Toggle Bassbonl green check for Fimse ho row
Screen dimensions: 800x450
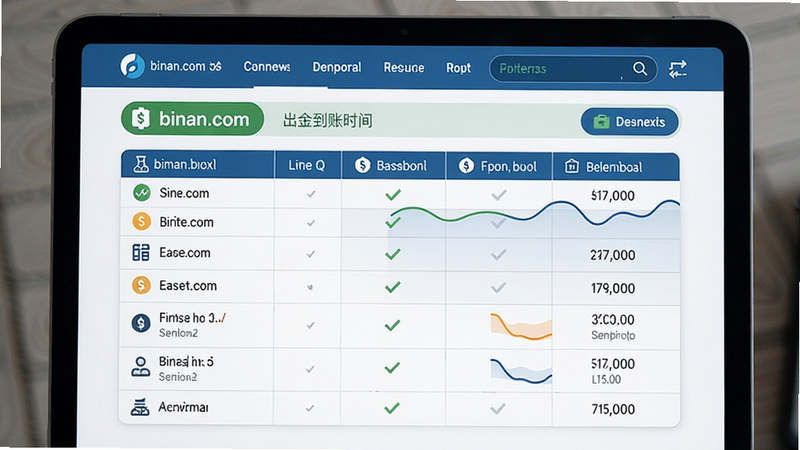[x=392, y=325]
